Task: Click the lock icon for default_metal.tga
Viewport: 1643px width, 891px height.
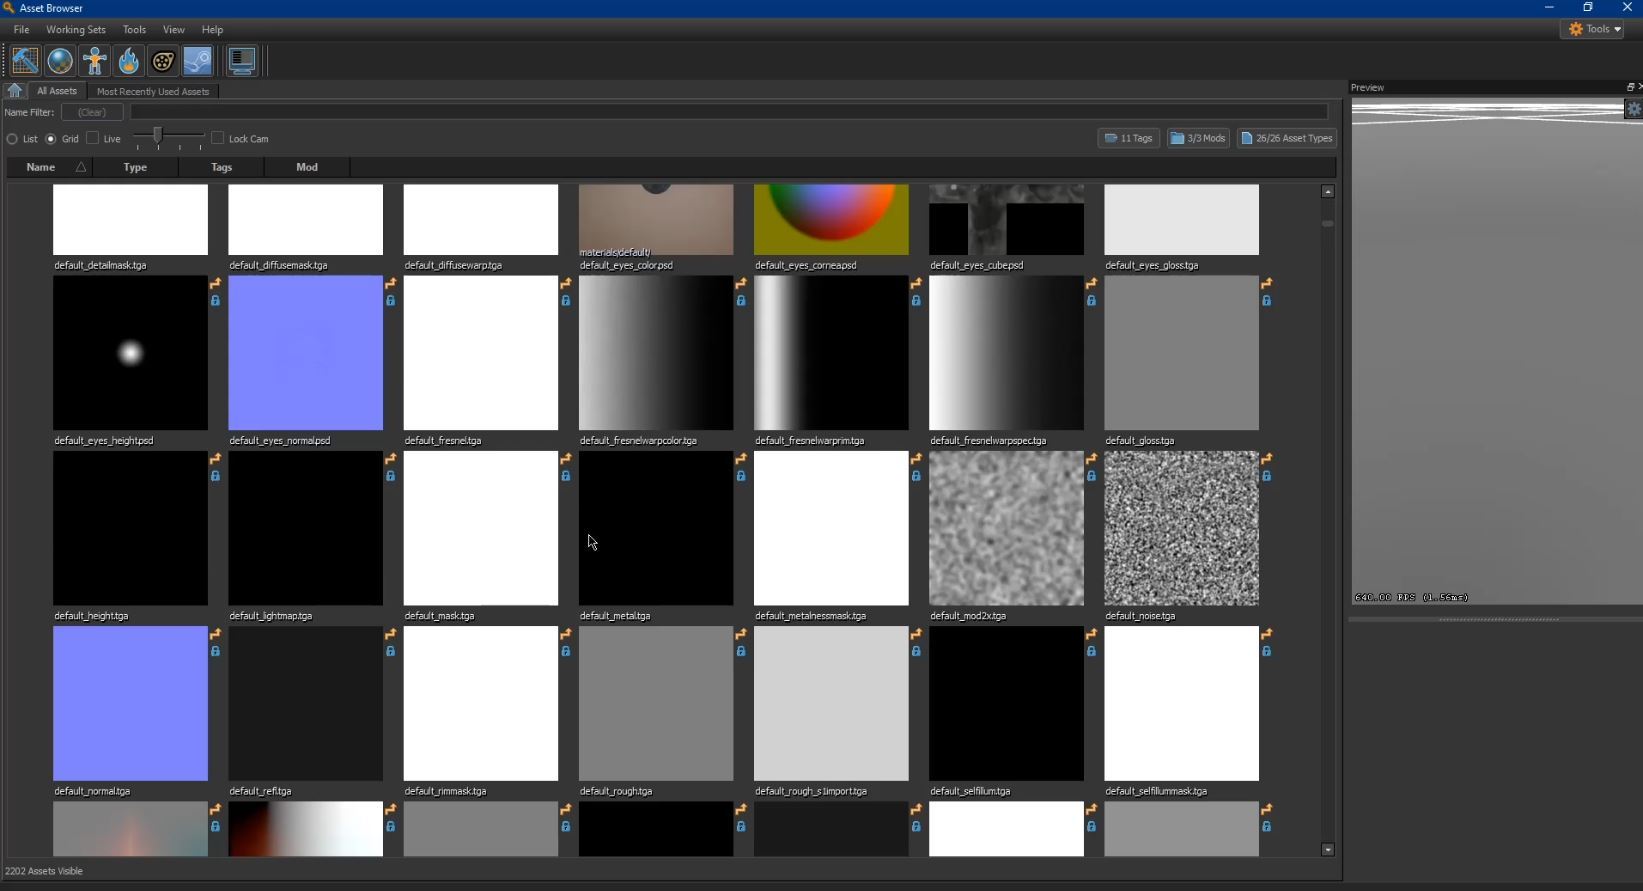Action: click(741, 476)
